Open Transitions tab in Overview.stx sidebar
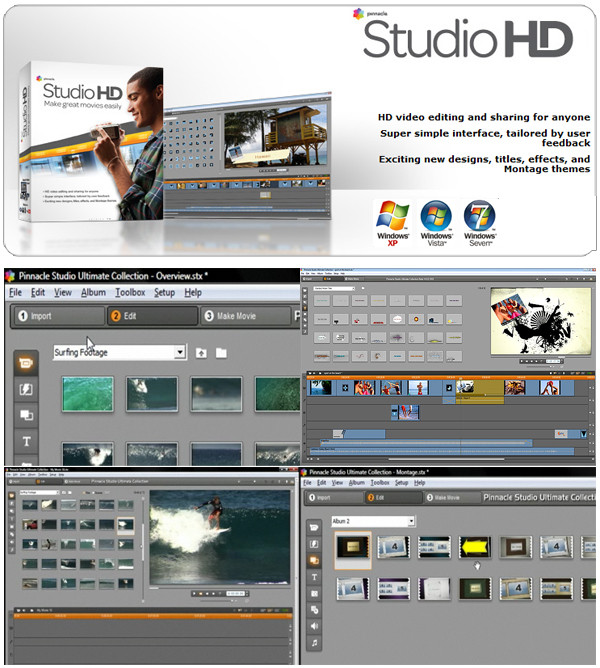 coord(26,389)
